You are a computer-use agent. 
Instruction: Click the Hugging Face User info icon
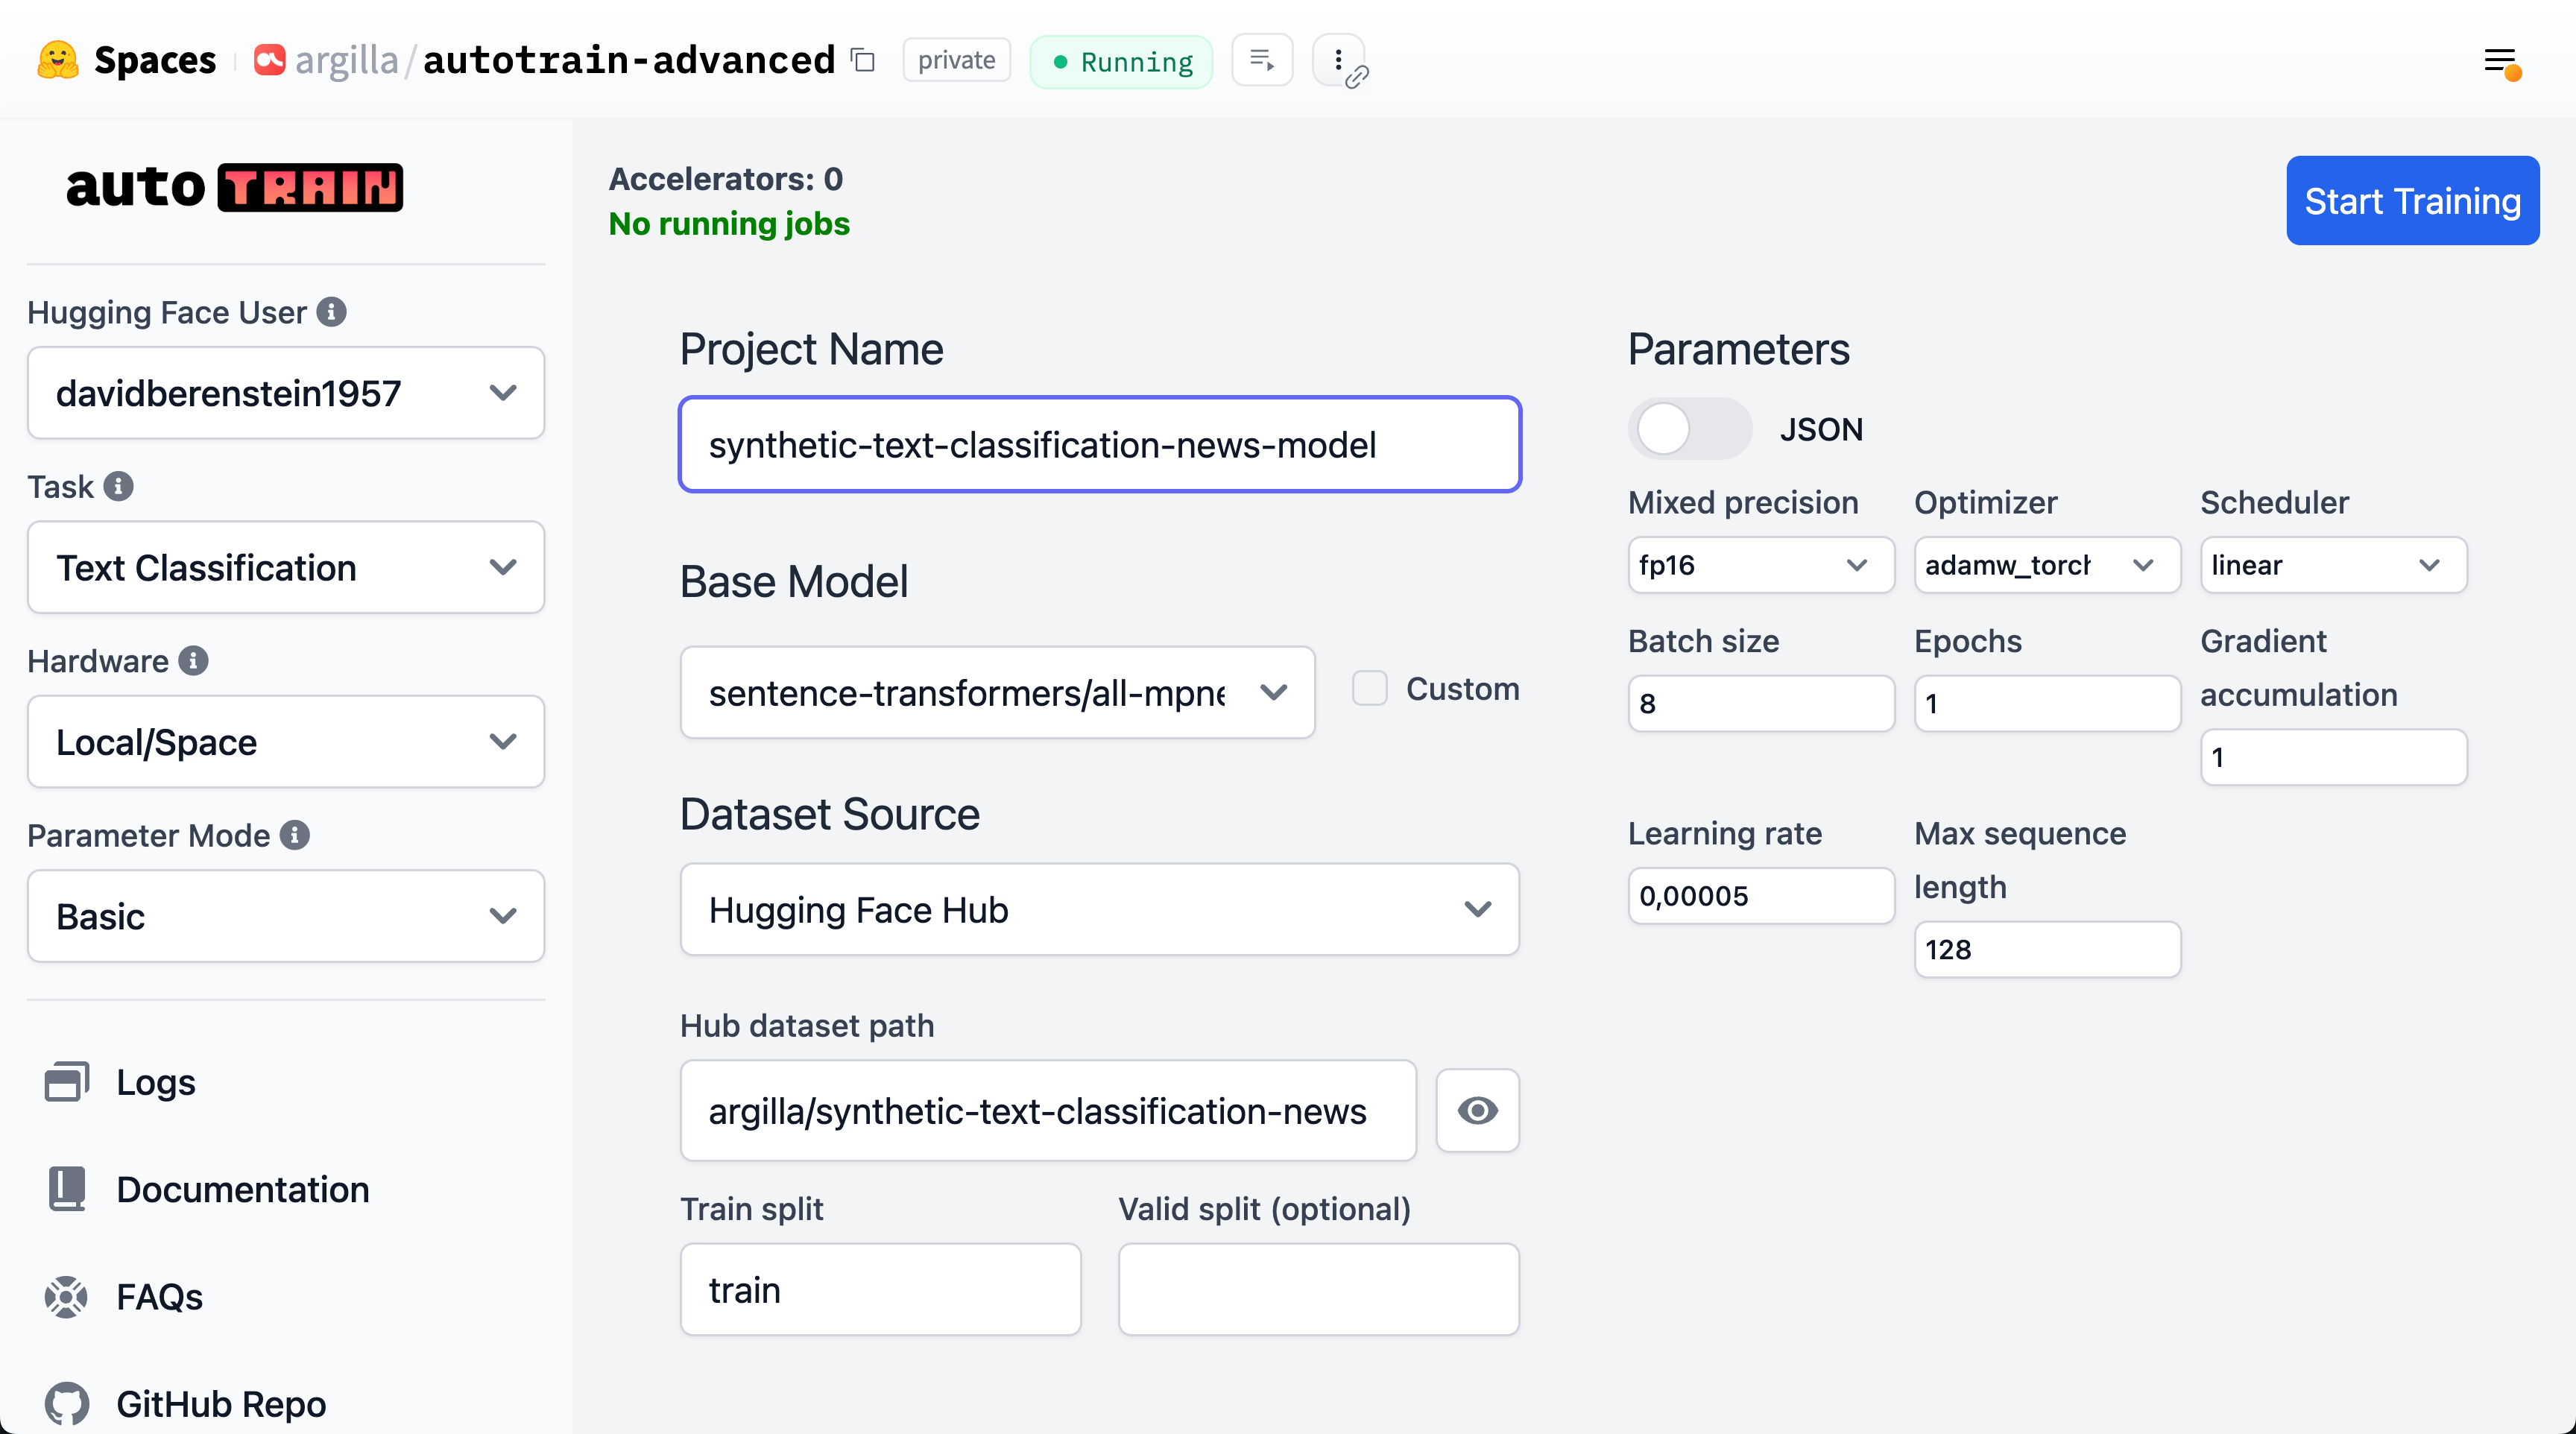[331, 312]
